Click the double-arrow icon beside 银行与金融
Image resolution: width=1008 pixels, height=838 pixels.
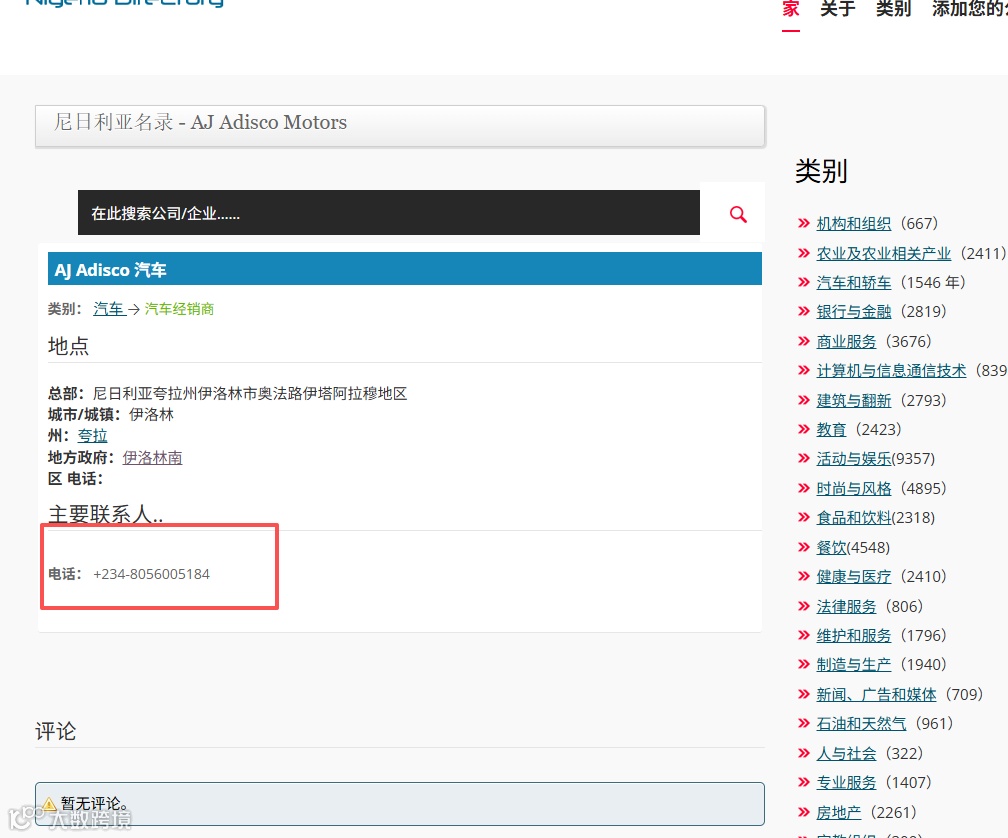click(x=804, y=312)
